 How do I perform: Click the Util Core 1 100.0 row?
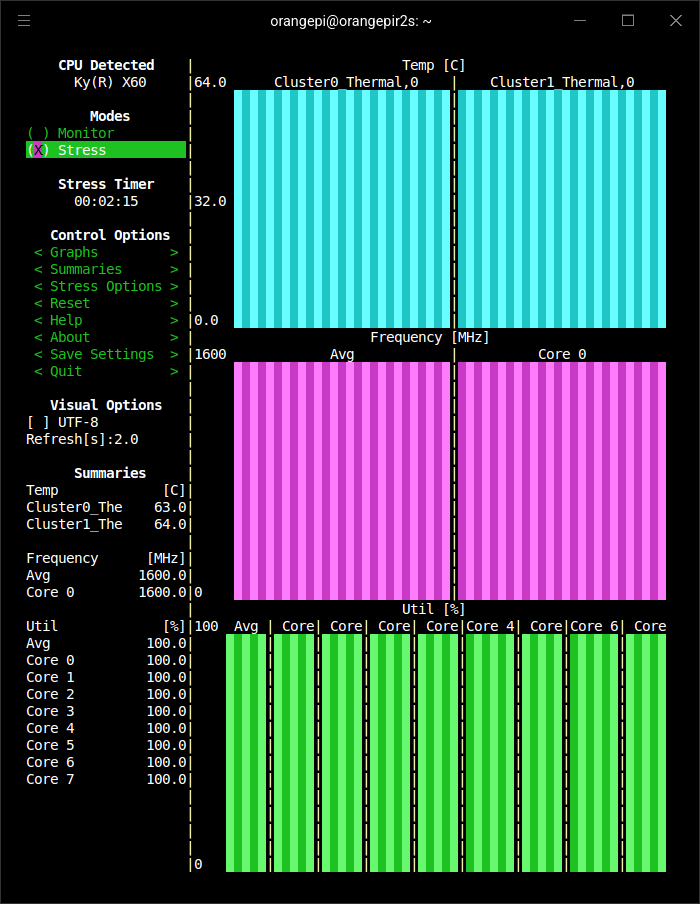(x=106, y=677)
